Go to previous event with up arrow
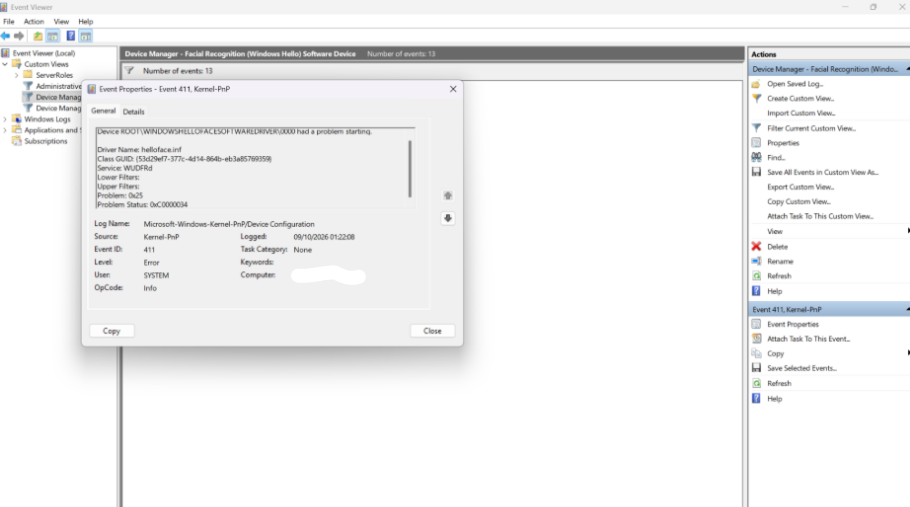Image resolution: width=910 pixels, height=507 pixels. point(447,195)
